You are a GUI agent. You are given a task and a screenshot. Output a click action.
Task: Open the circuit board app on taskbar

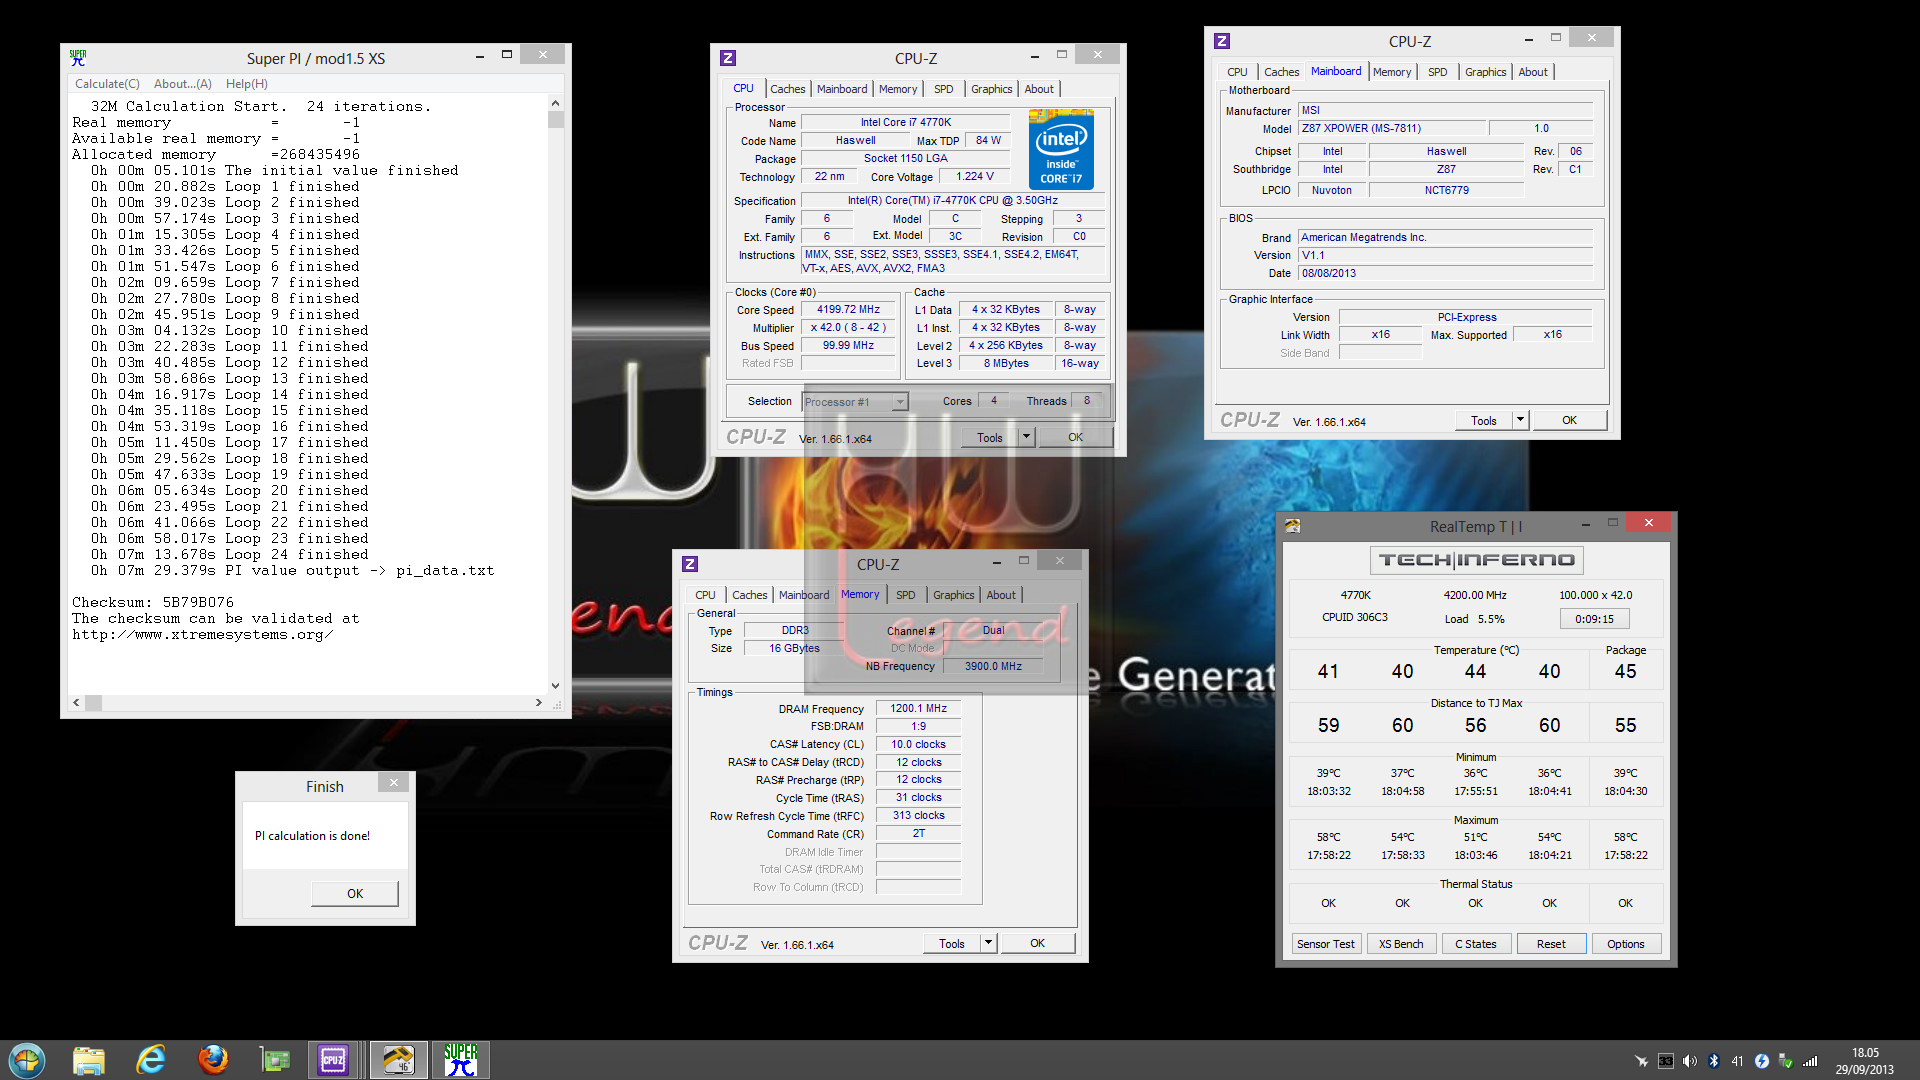[x=274, y=1060]
